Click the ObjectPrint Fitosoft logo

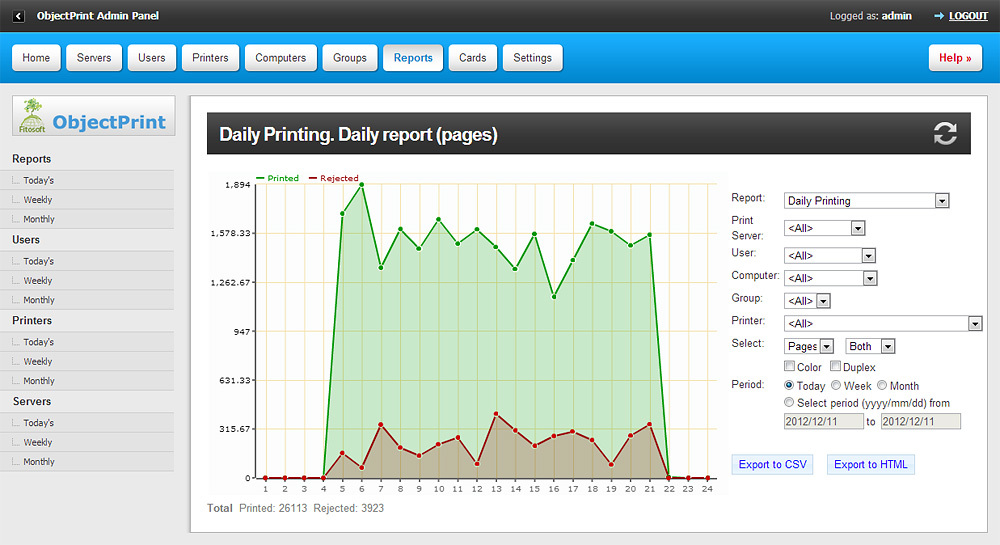coord(92,117)
